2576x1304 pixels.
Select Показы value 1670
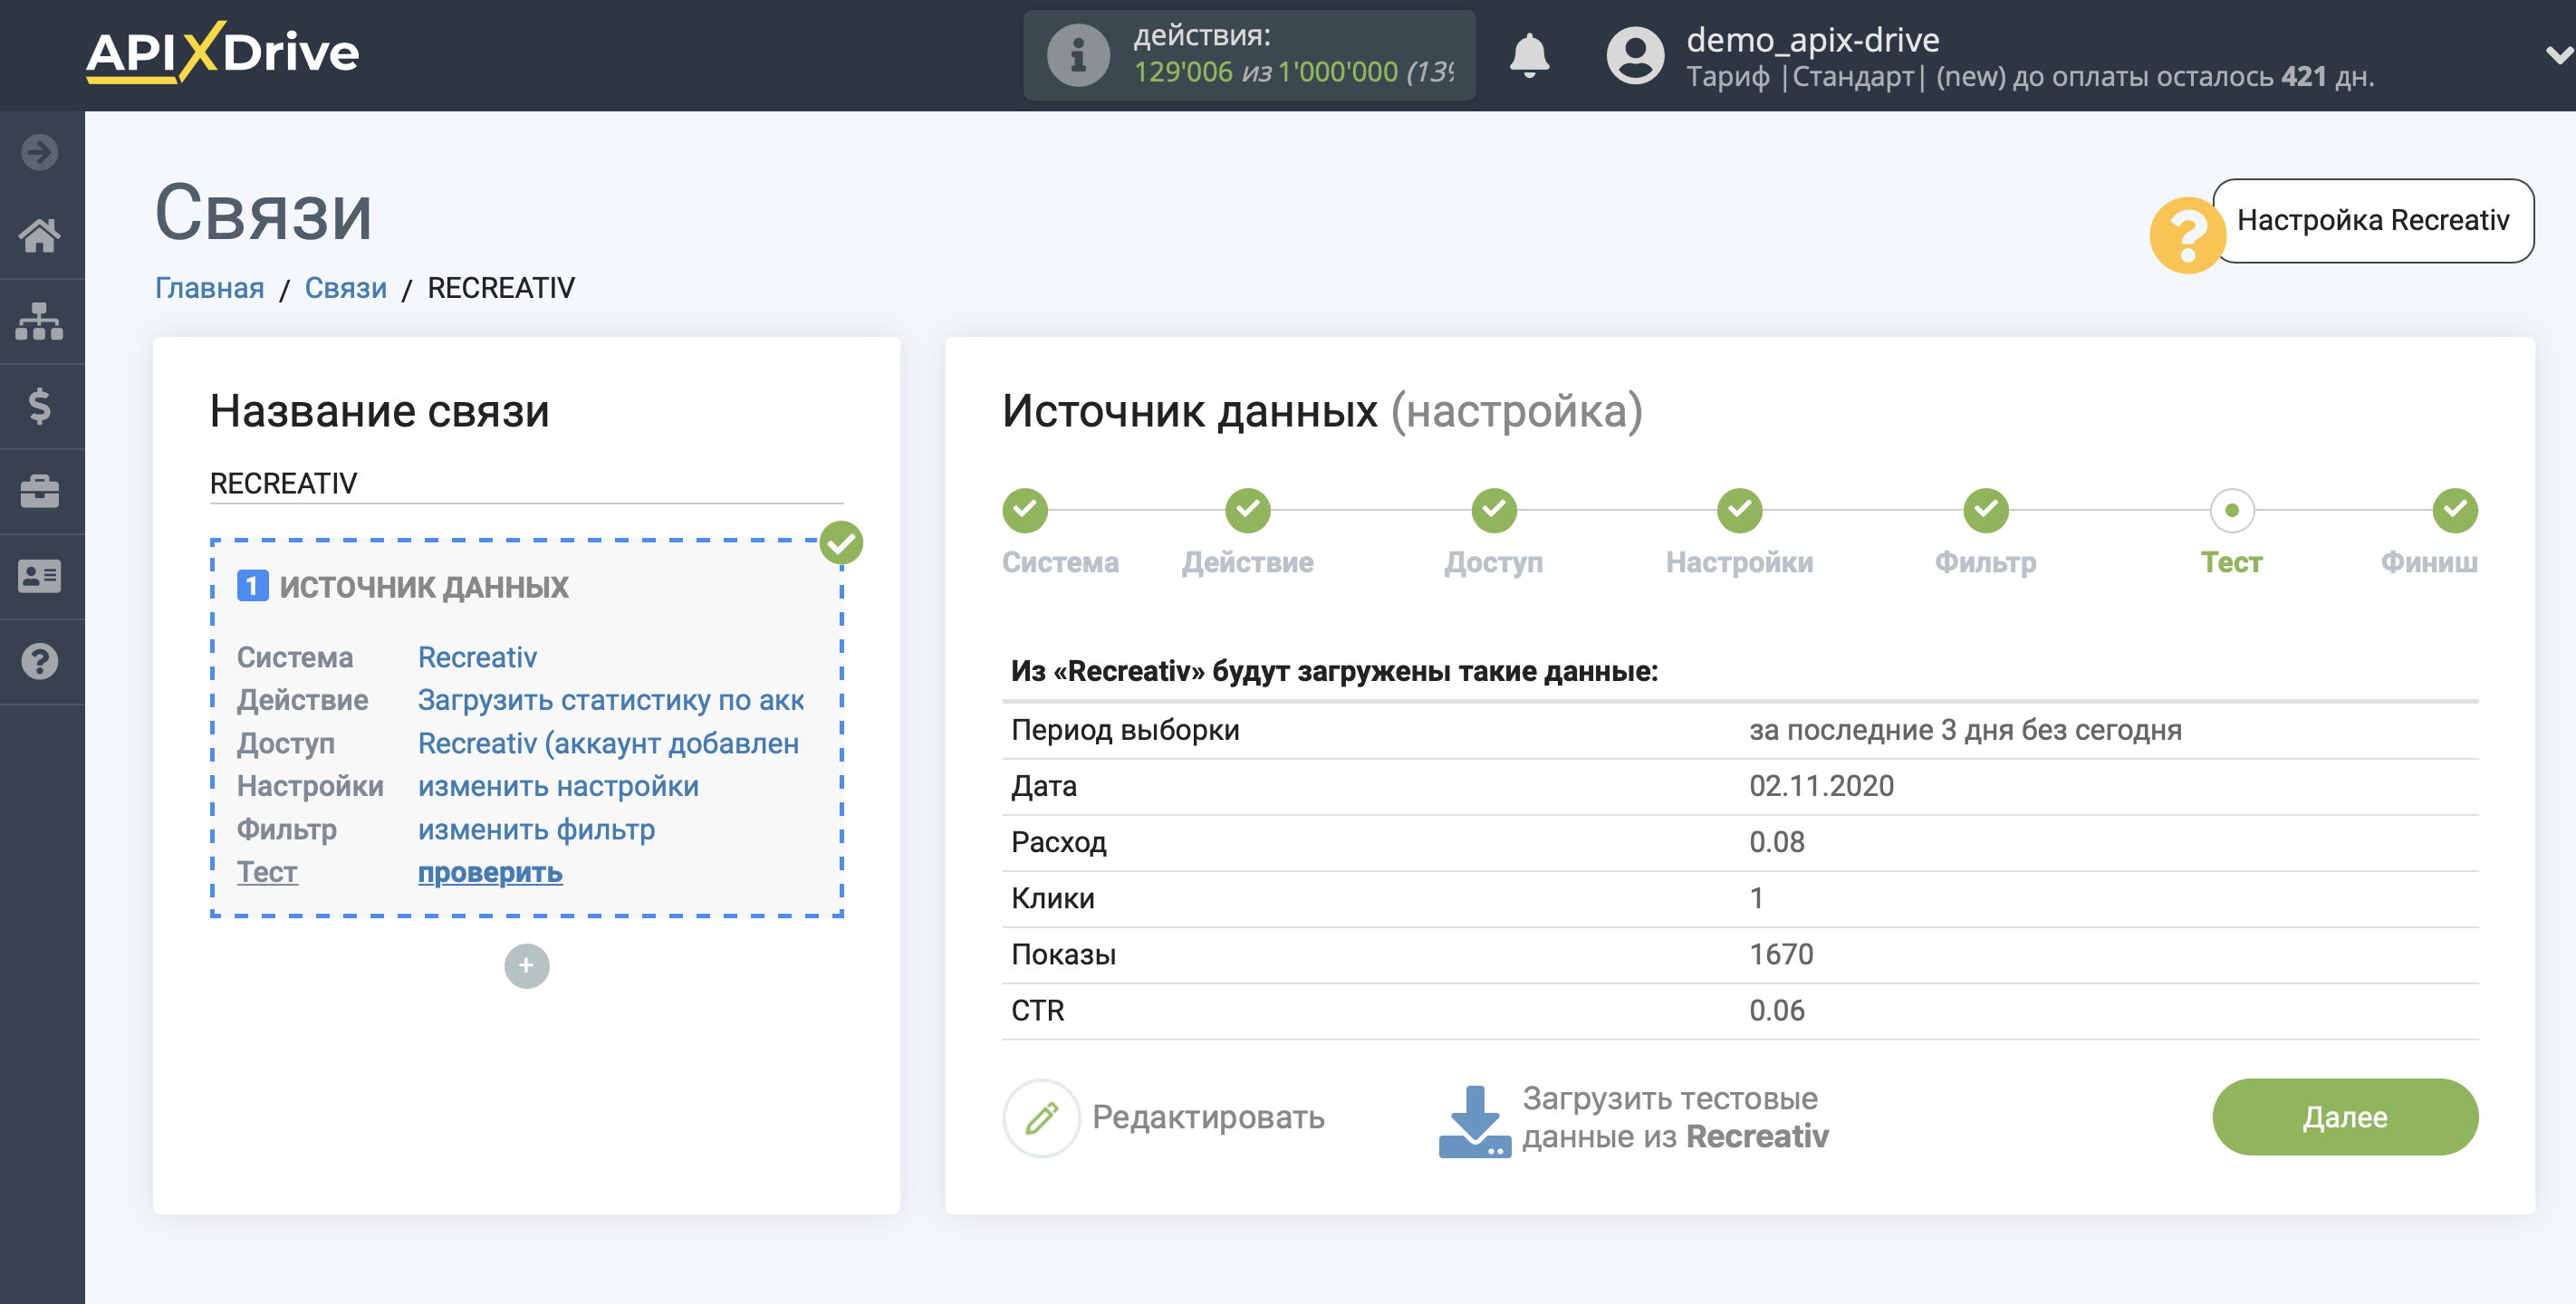tap(1780, 954)
